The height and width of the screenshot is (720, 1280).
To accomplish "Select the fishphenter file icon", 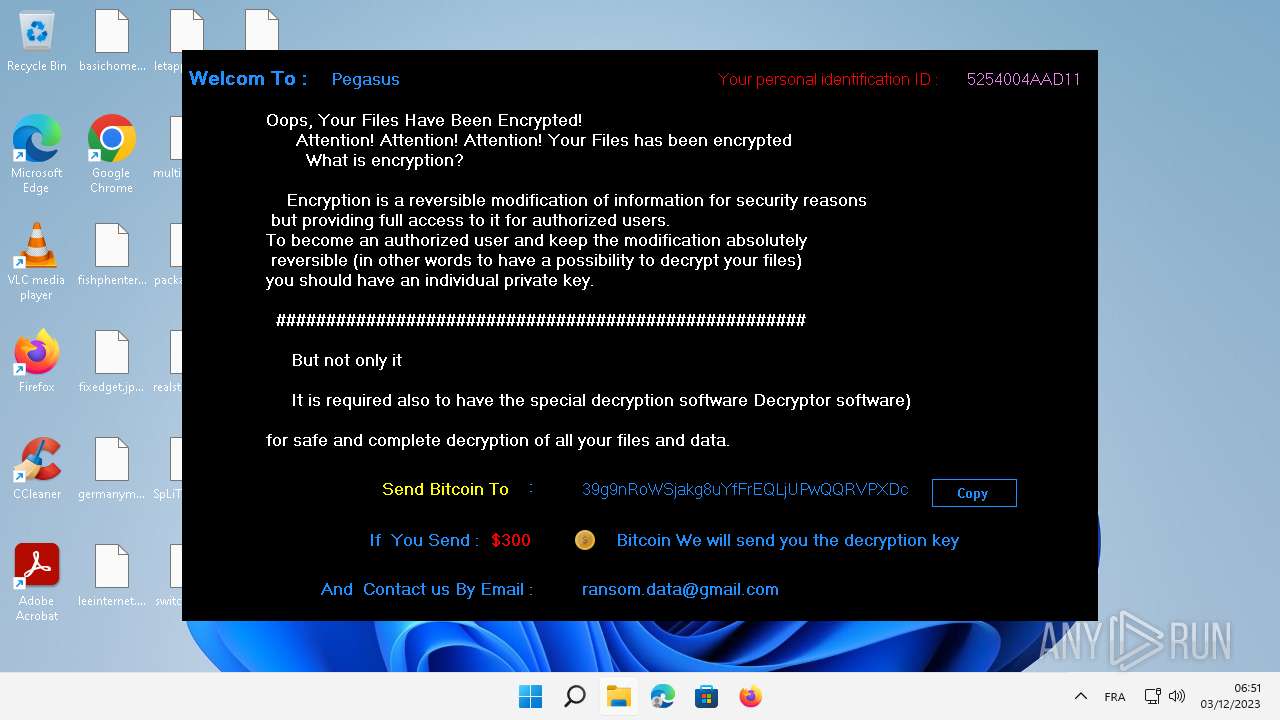I will [x=111, y=255].
